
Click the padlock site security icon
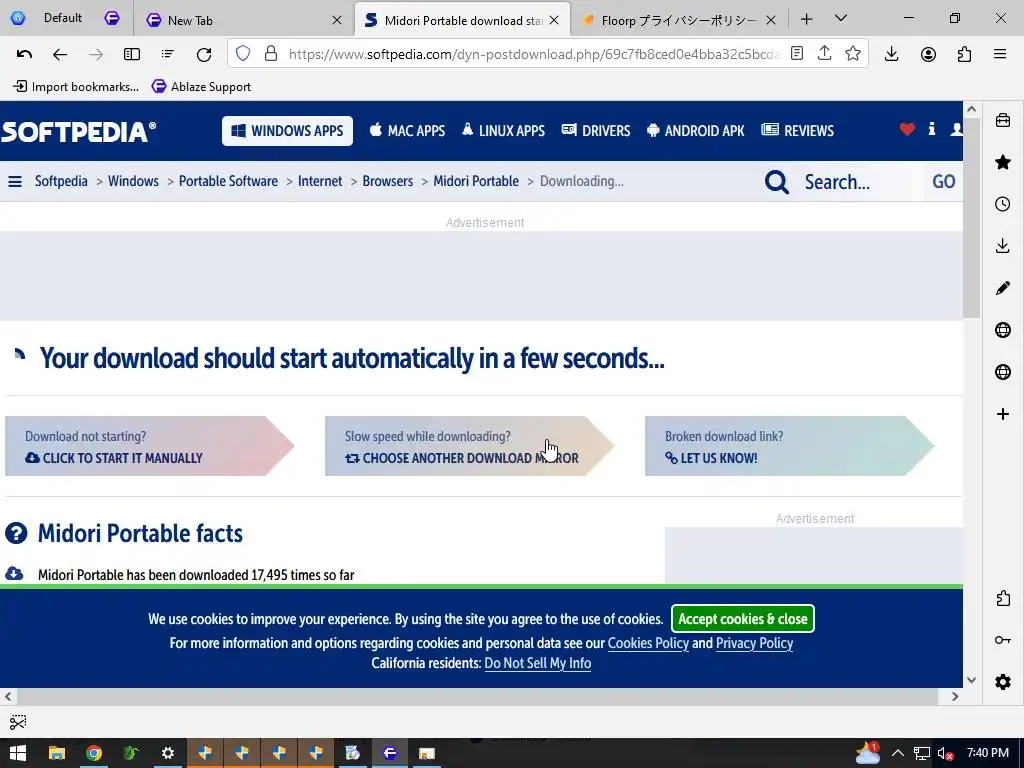(270, 54)
